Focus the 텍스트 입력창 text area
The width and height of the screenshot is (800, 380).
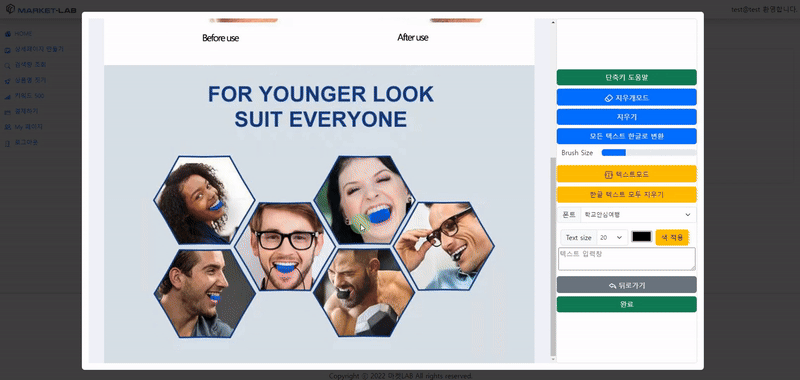(627, 259)
